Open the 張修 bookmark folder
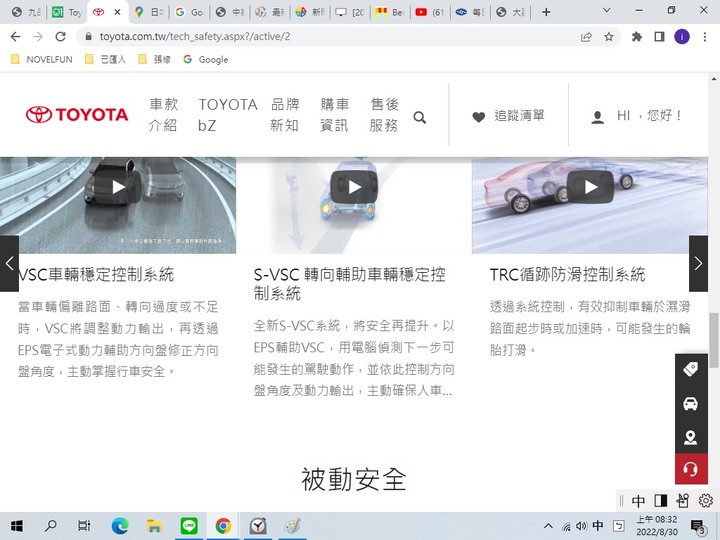This screenshot has height=540, width=720. tap(155, 59)
